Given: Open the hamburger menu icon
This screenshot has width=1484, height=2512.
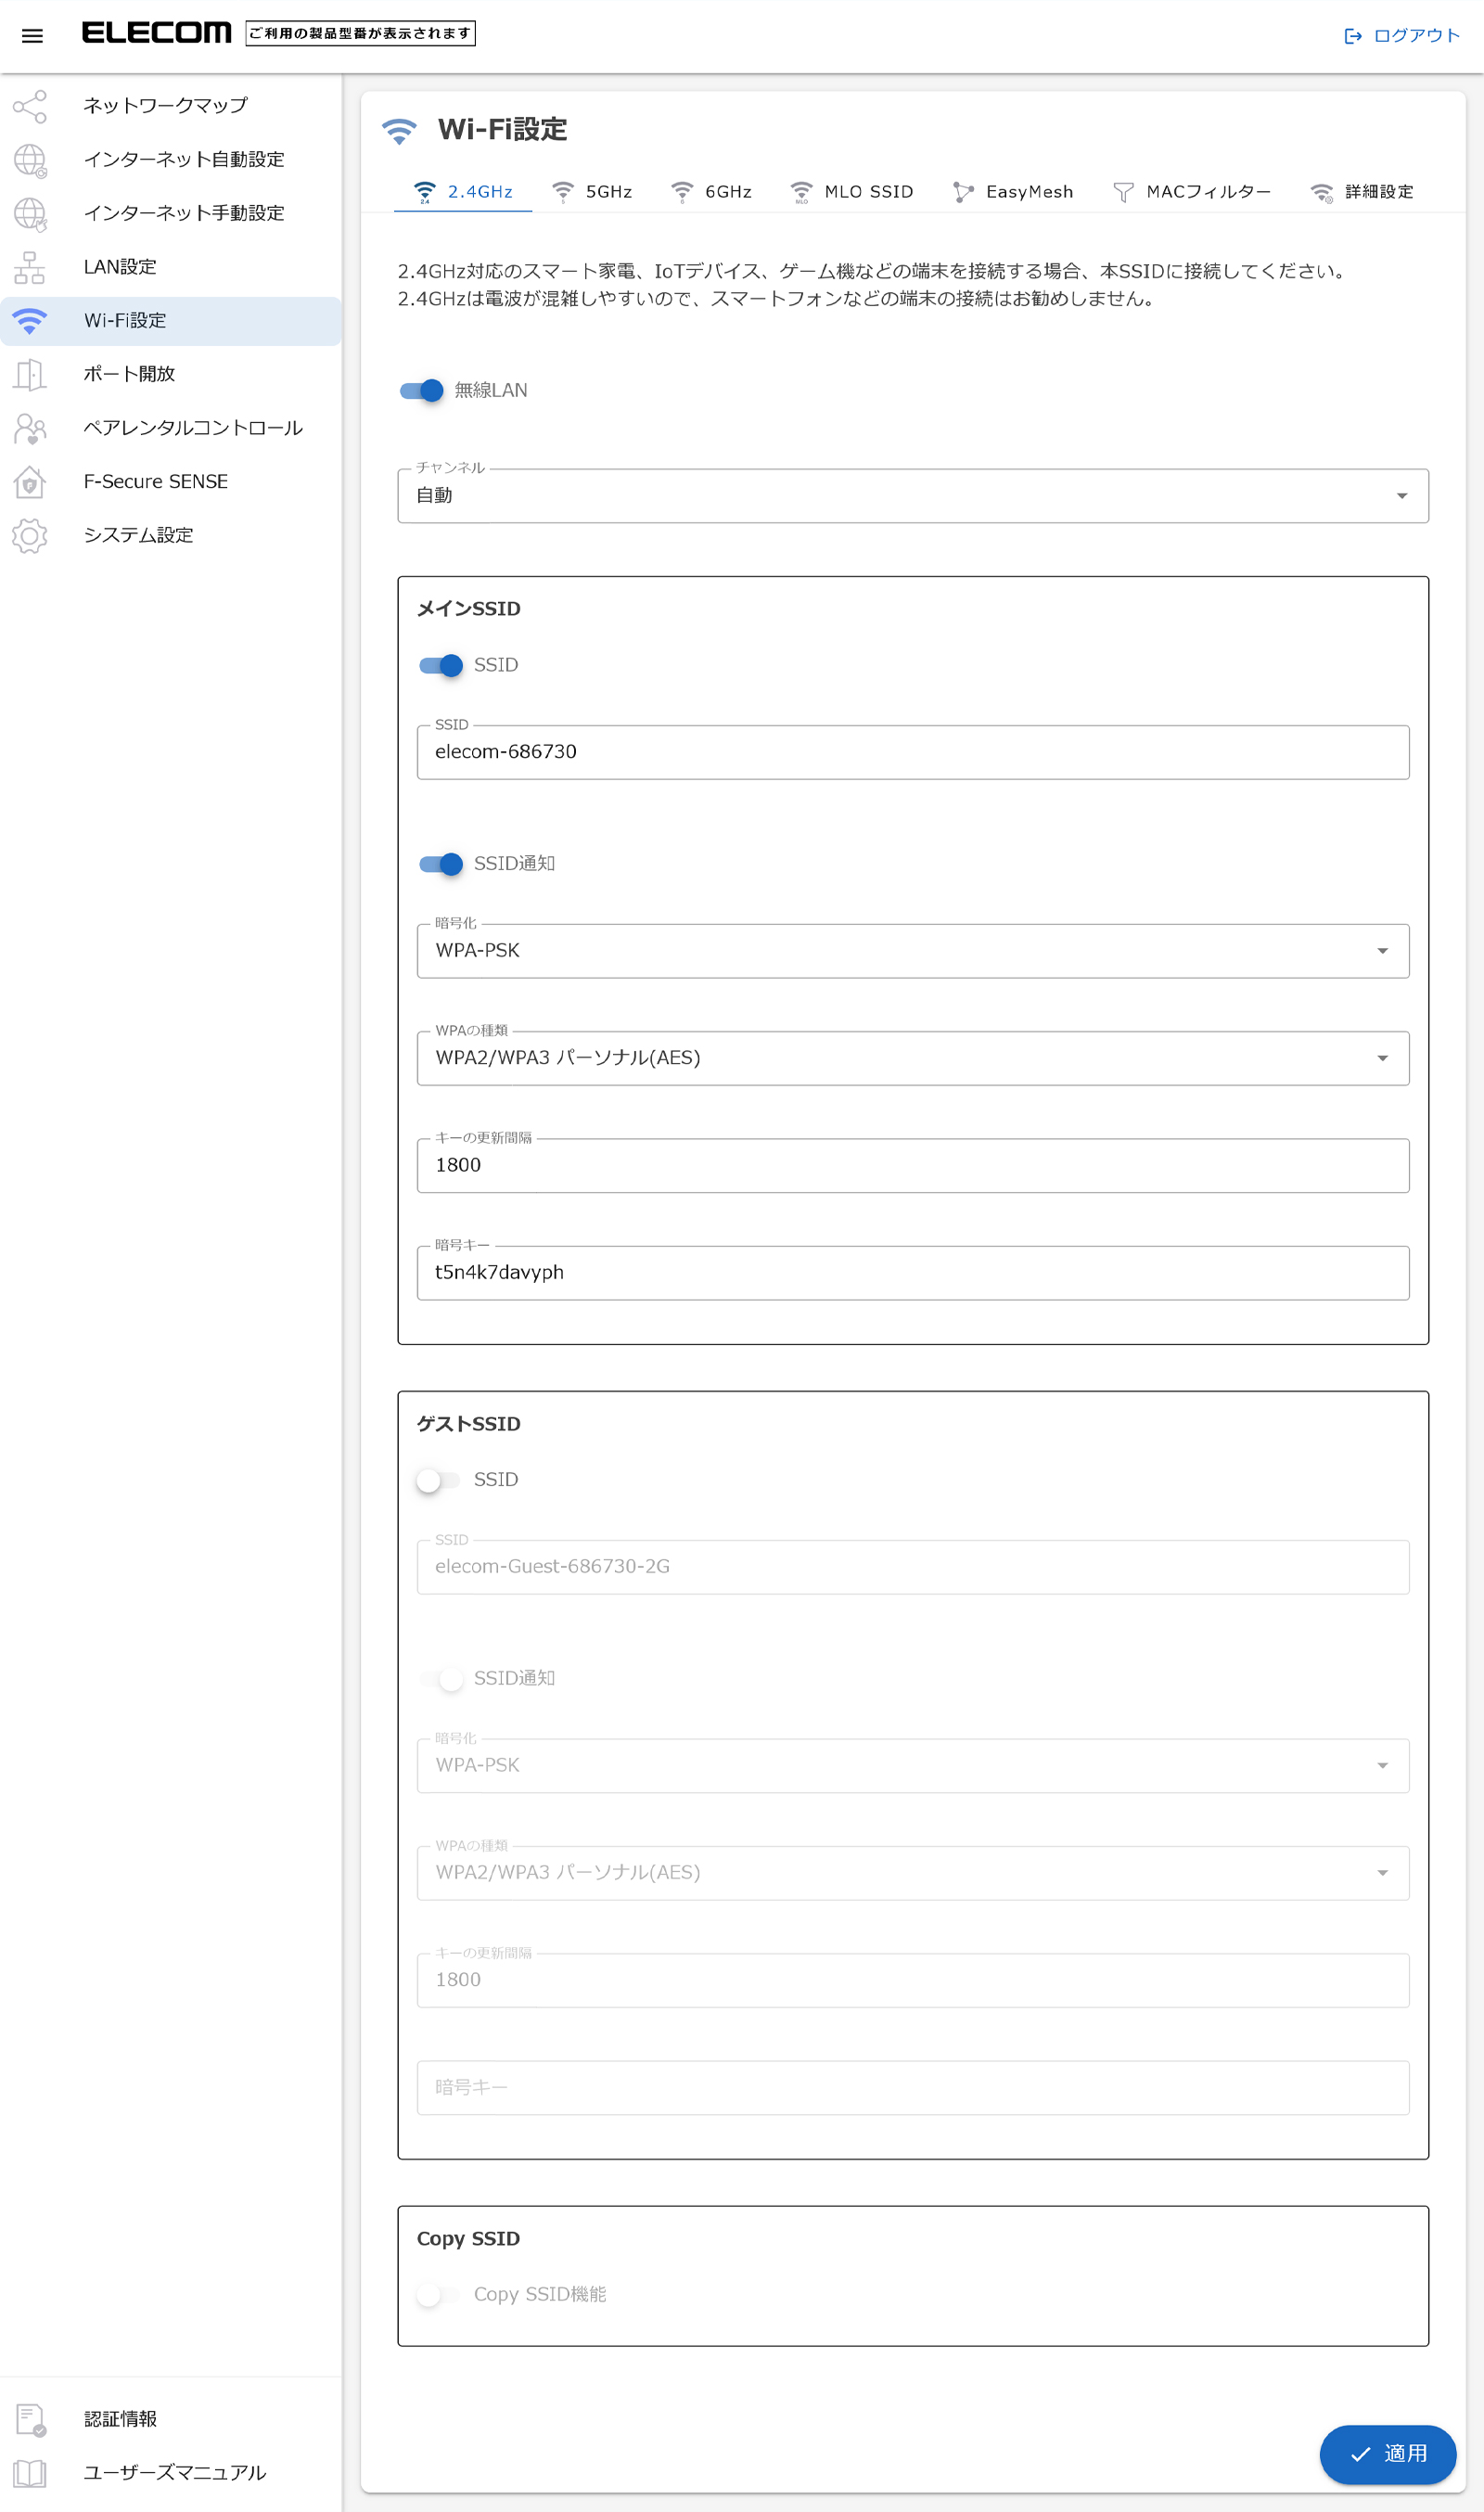Looking at the screenshot, I should [x=32, y=36].
